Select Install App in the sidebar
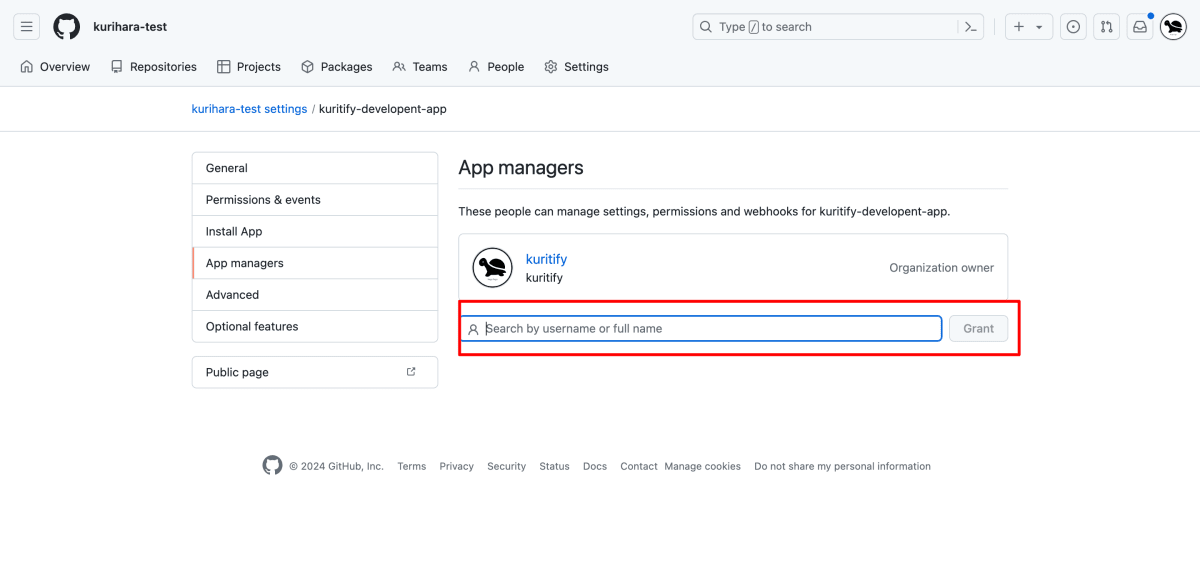 [315, 231]
